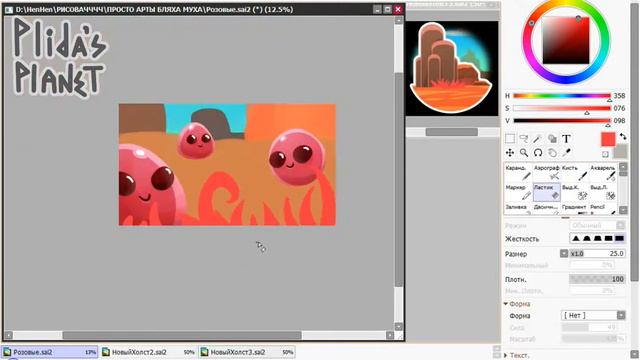Select the Move tool
Screen dimensions: 640x360
[x=510, y=153]
